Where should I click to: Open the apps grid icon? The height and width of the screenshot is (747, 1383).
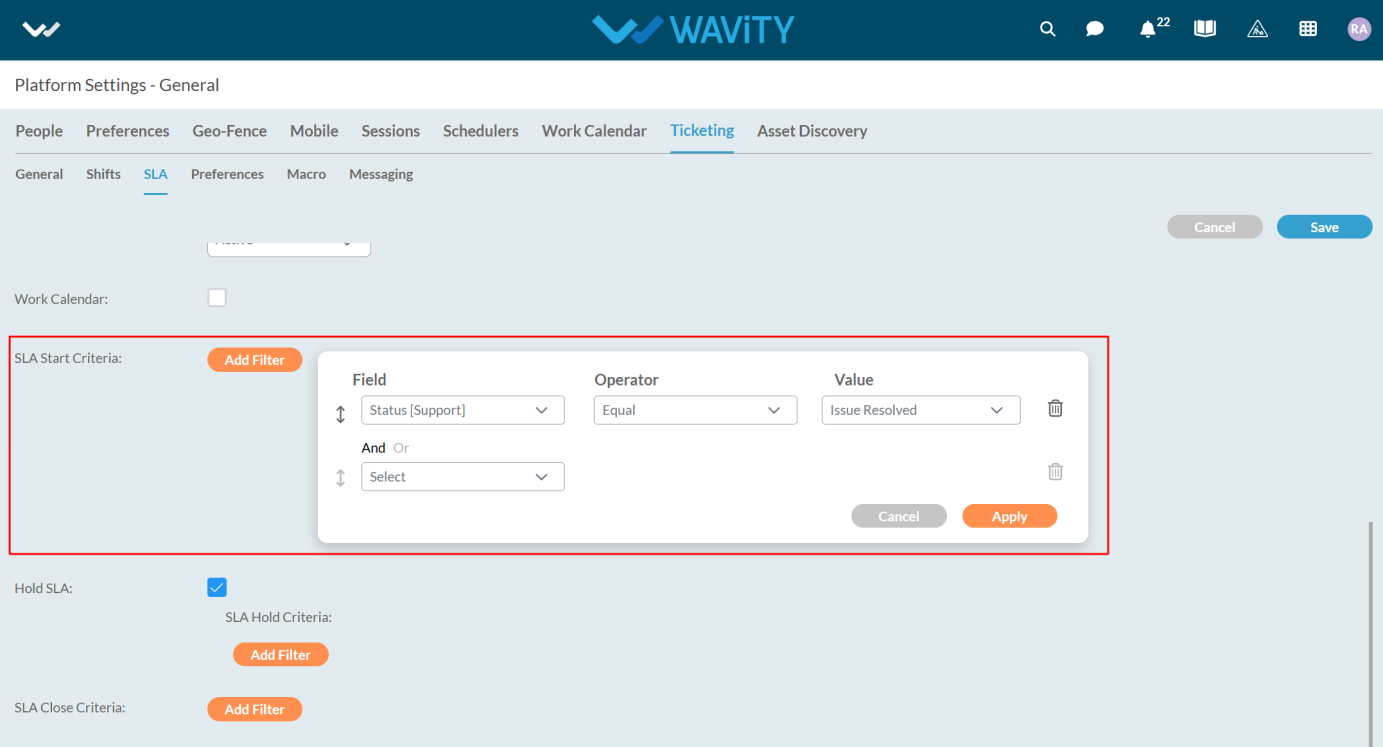tap(1307, 29)
